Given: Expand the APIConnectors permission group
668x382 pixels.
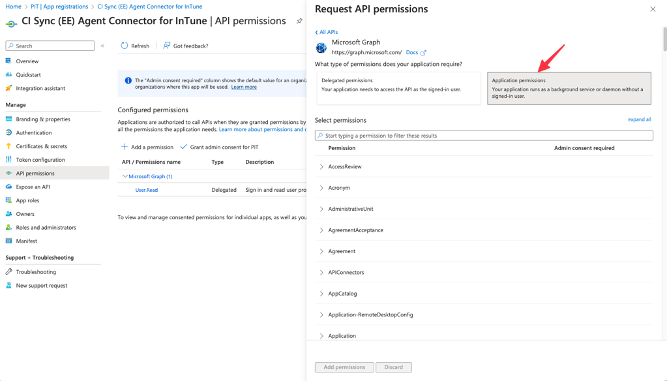Looking at the screenshot, I should pyautogui.click(x=321, y=273).
